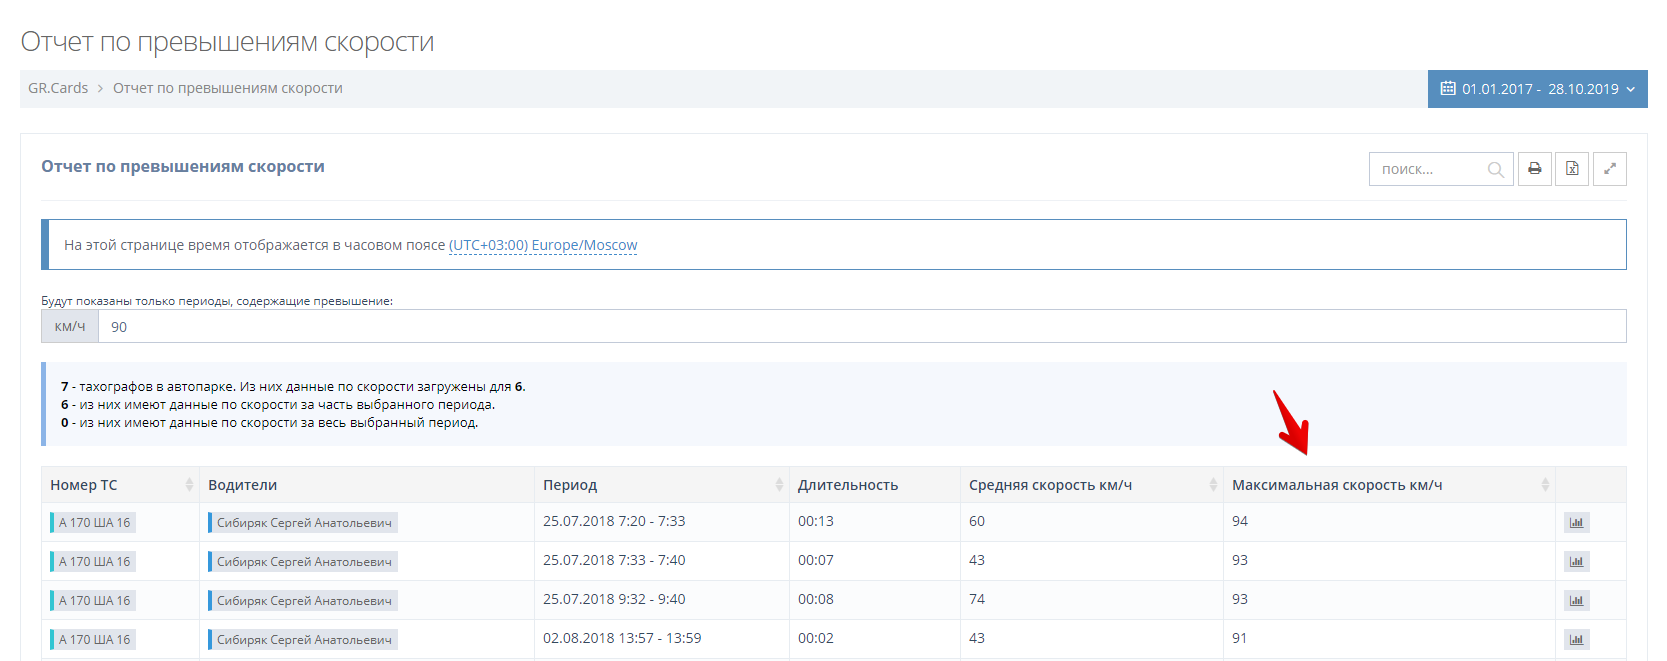This screenshot has width=1667, height=661.
Task: Go to GR.Cards breadcrumb link
Action: (x=58, y=88)
